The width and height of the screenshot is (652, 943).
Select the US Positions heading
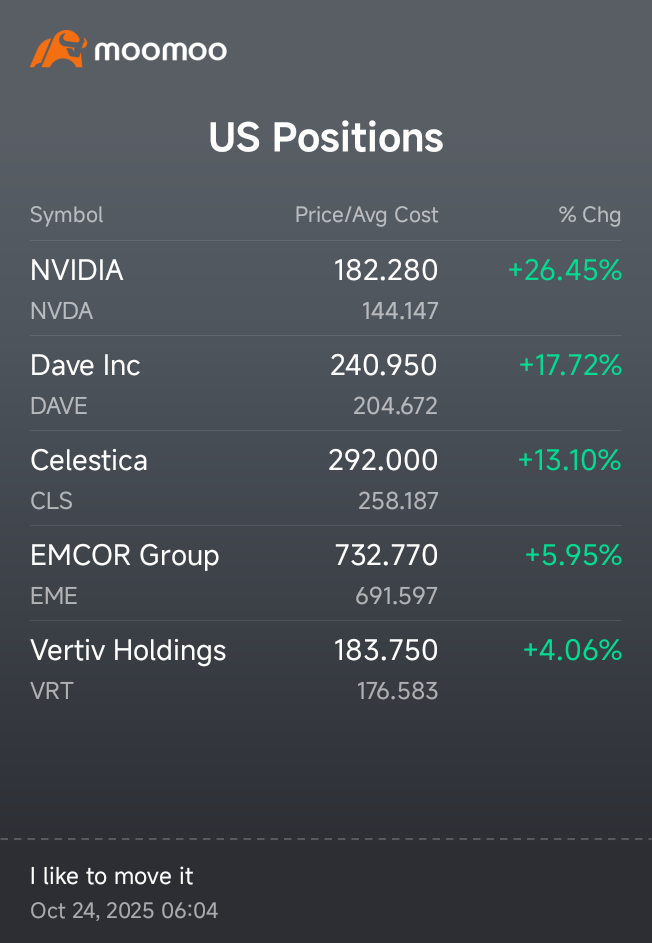(x=326, y=137)
